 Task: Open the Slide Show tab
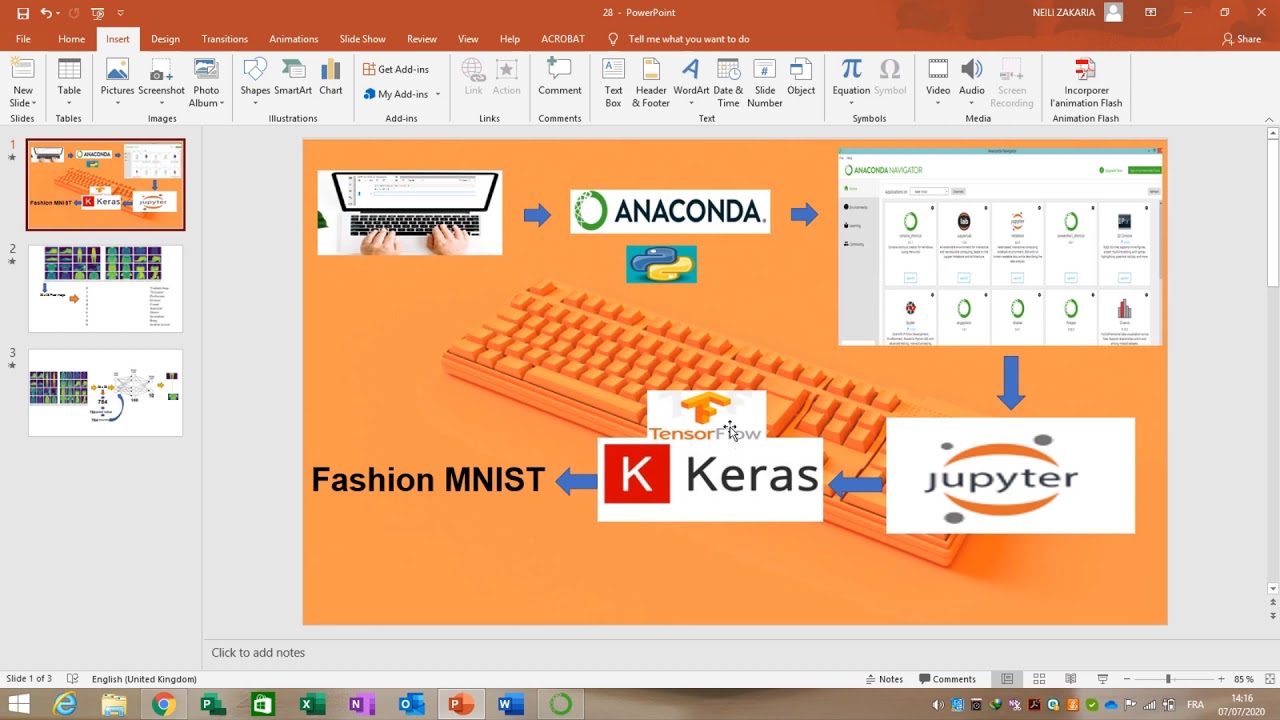(362, 39)
